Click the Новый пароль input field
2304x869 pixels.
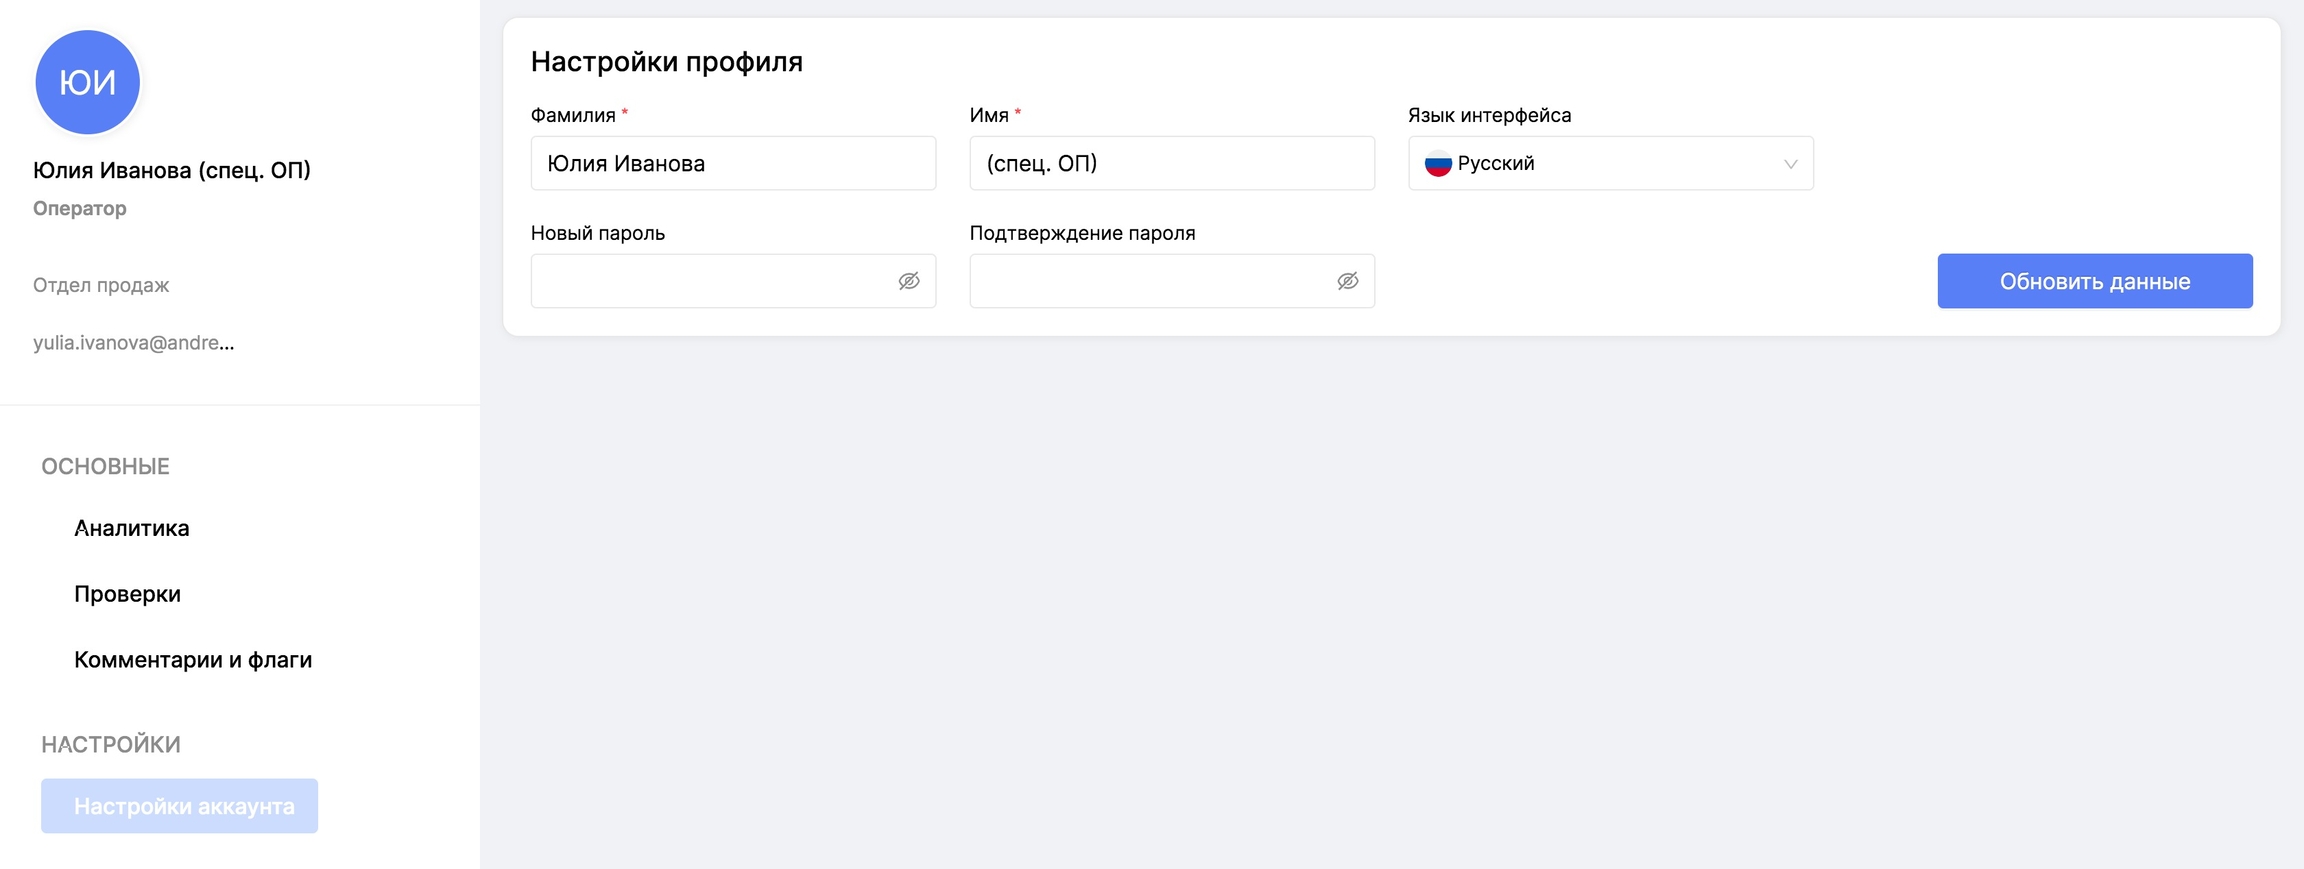click(x=710, y=281)
